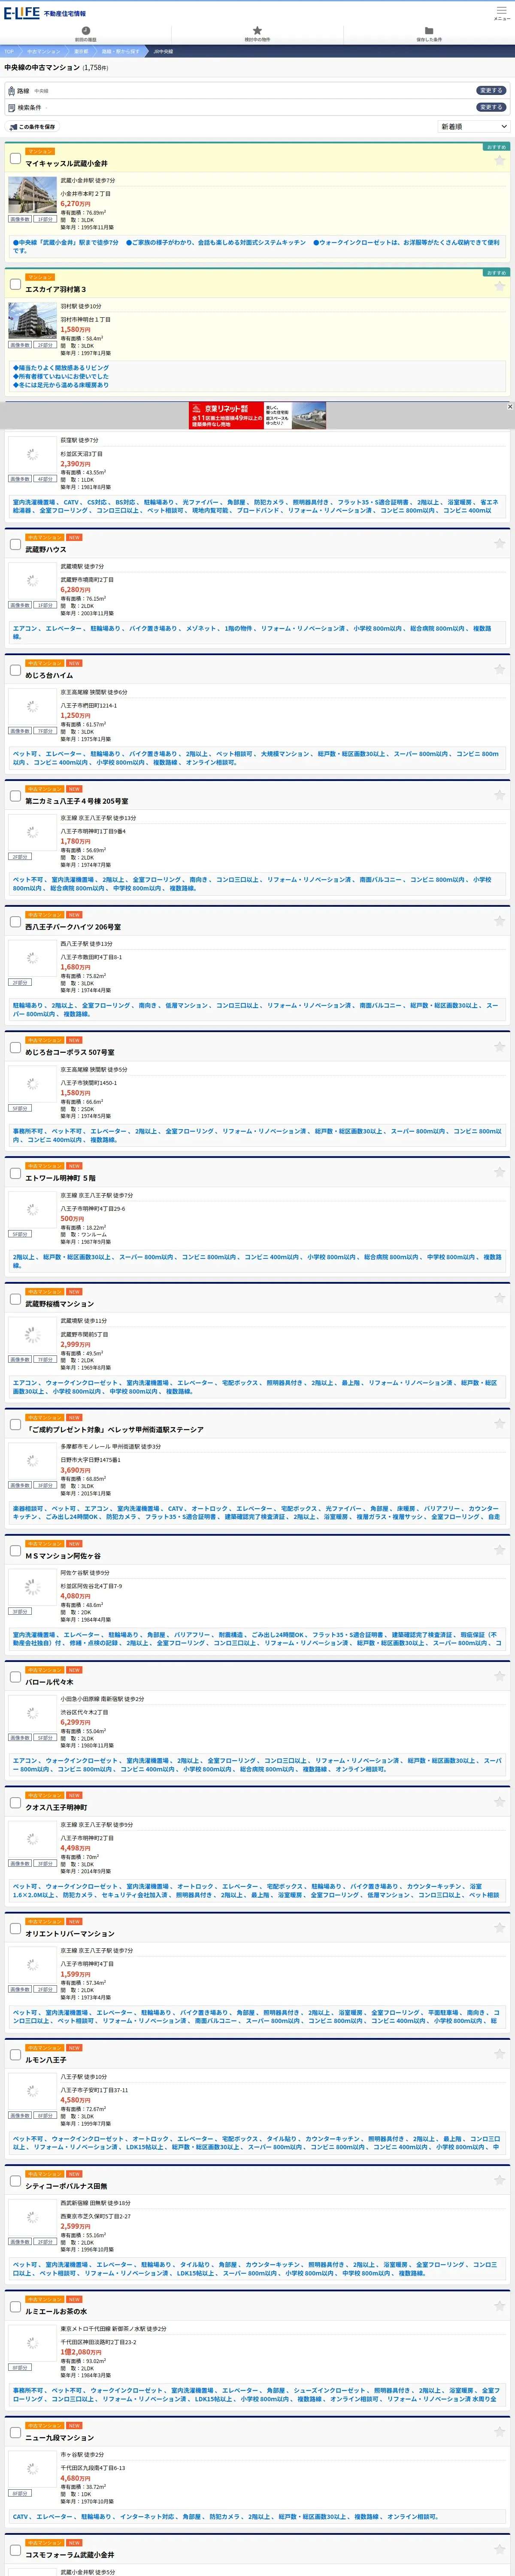
Task: Click 中央線の中古マンション heading
Action: click(42, 68)
